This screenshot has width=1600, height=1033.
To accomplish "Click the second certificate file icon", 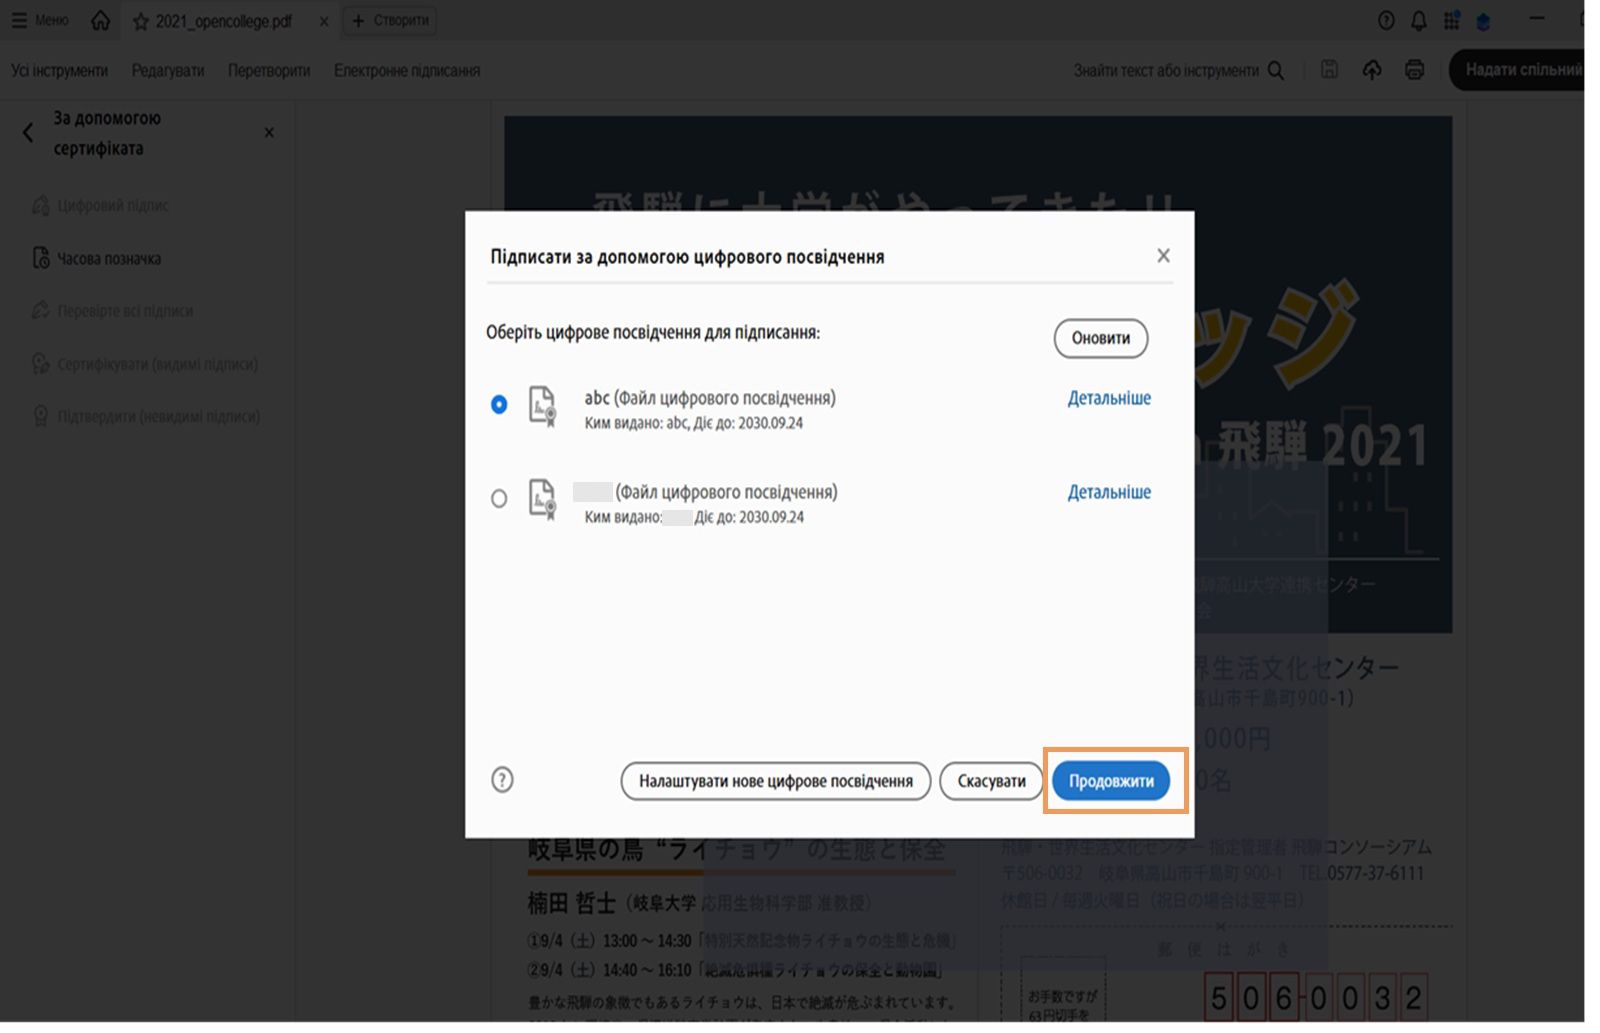I will click(542, 500).
